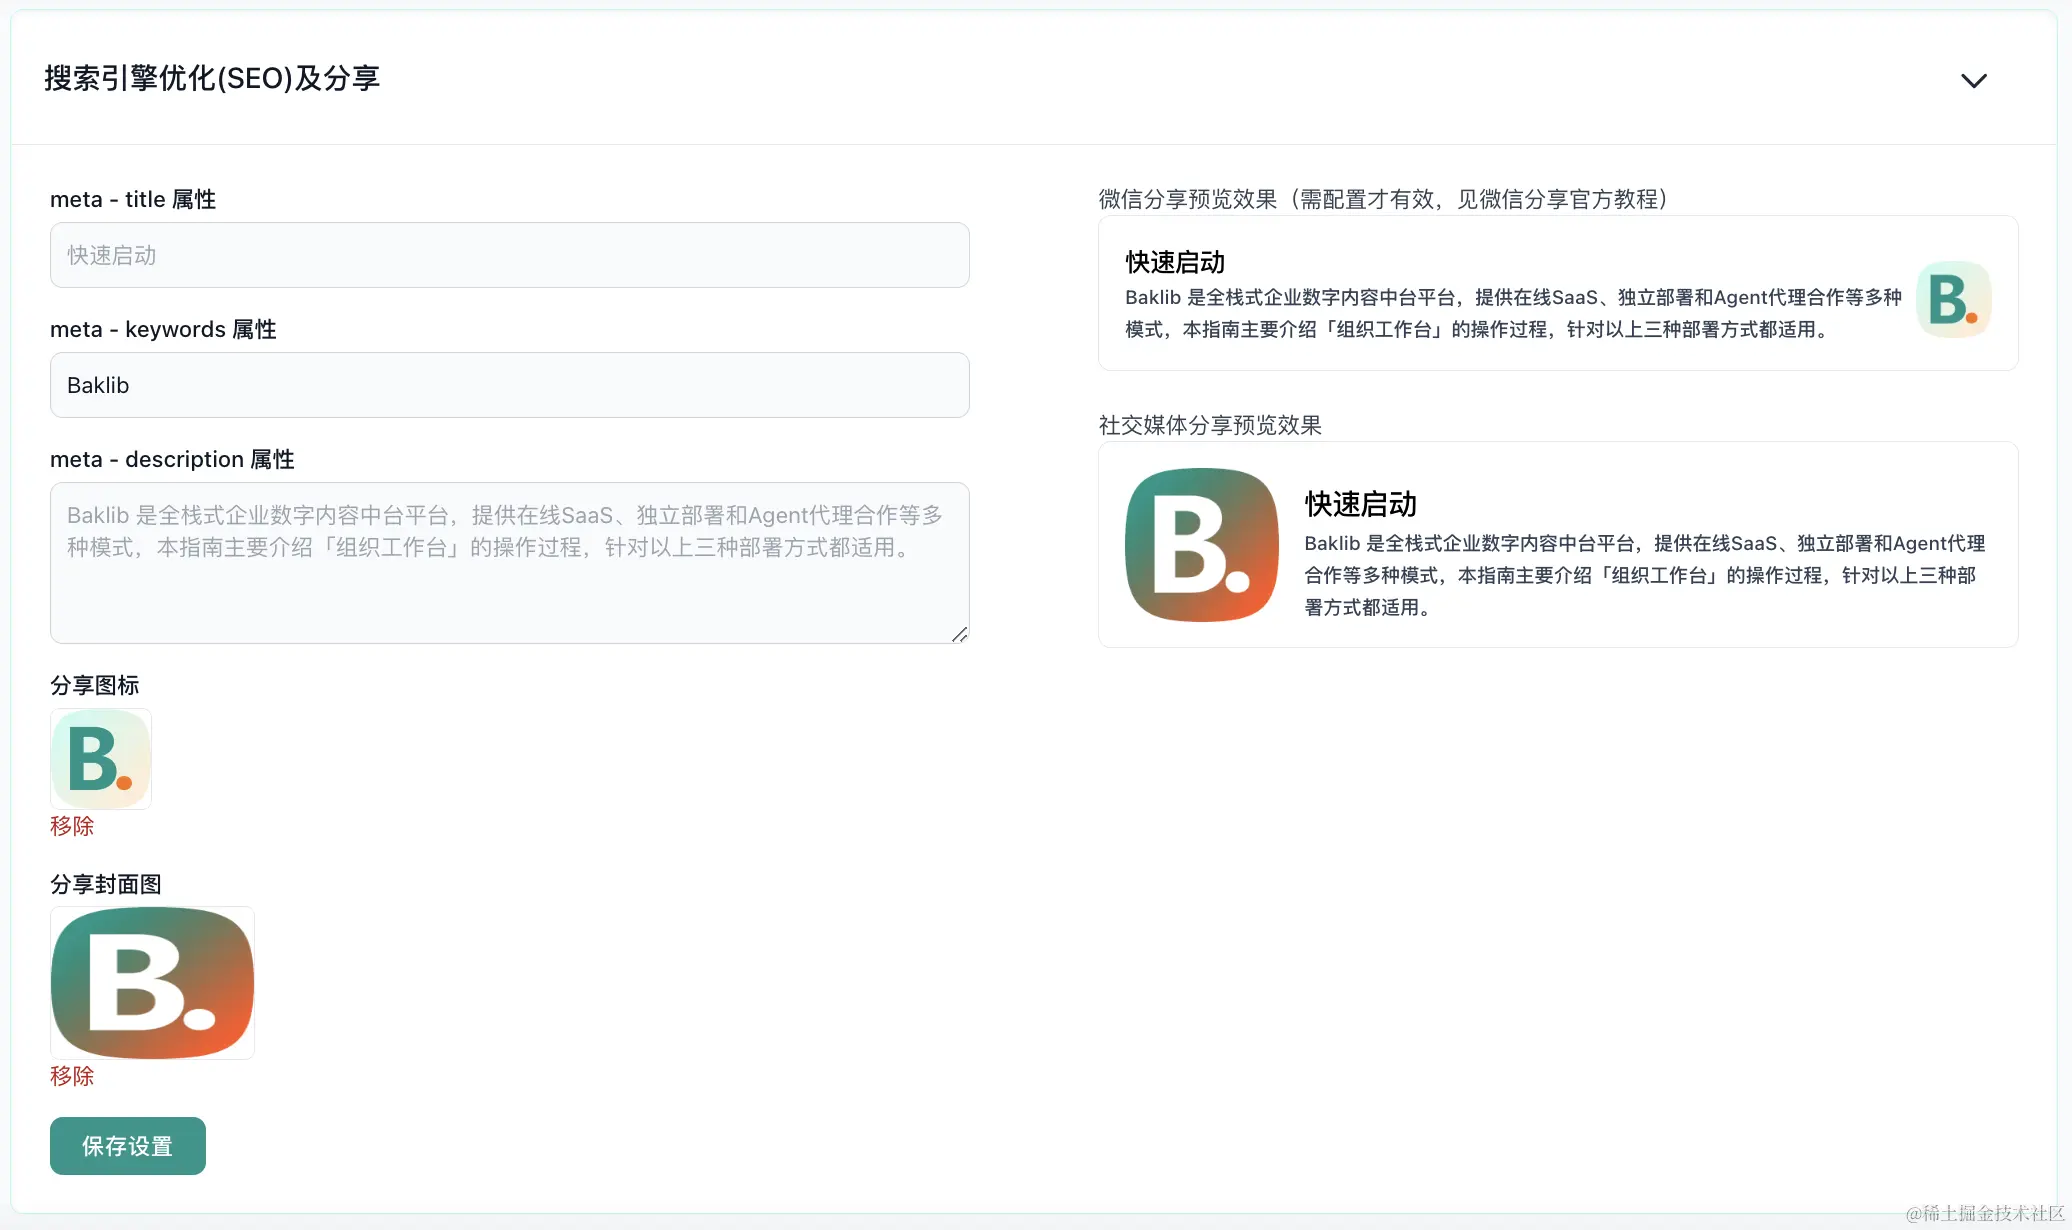Click the textarea resize handle corner
Viewport: 2072px width, 1230px height.
pos(960,634)
